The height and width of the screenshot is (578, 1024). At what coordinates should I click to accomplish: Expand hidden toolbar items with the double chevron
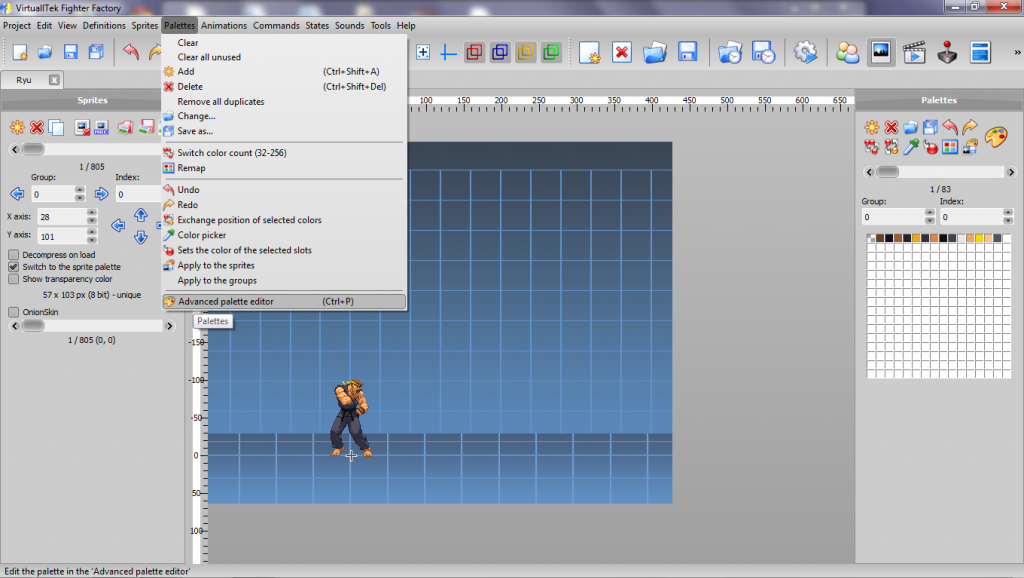tap(1017, 52)
